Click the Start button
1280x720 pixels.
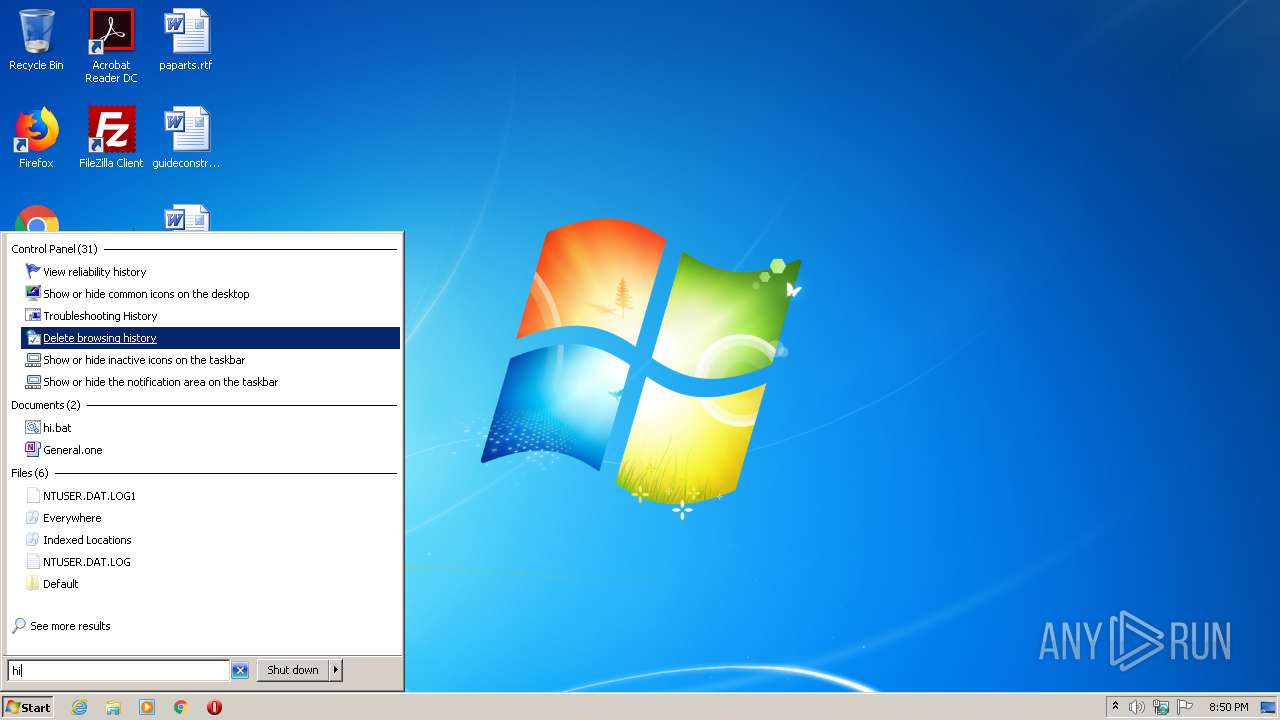click(x=28, y=707)
